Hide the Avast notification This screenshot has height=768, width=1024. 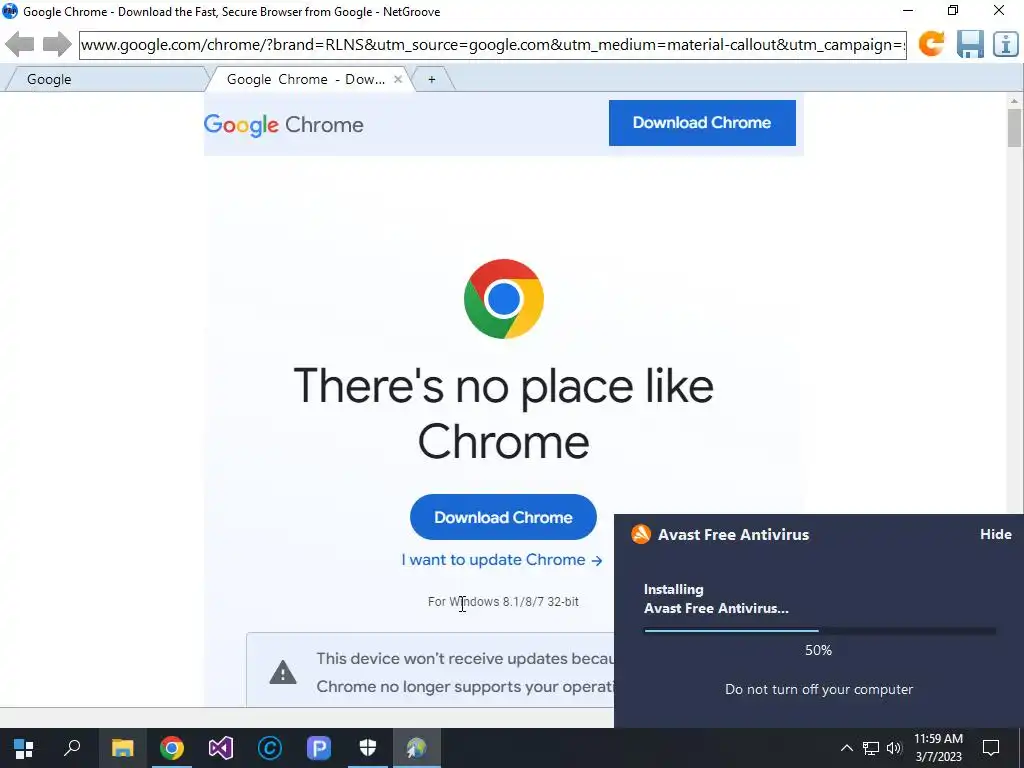coord(995,534)
